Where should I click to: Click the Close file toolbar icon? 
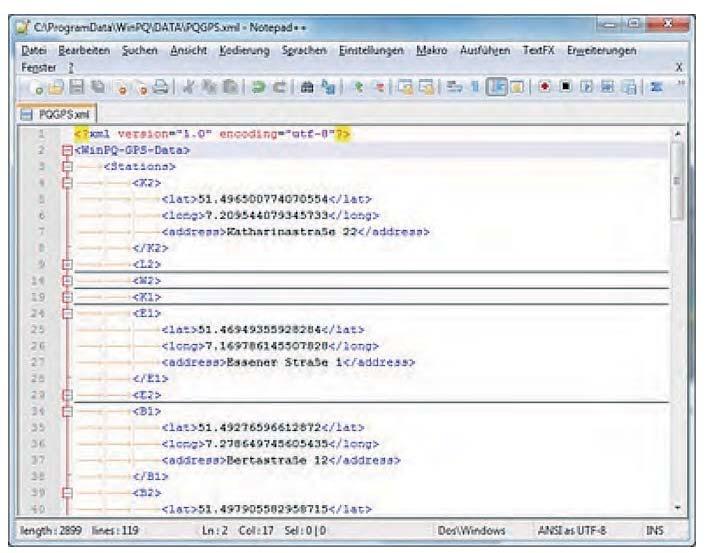[x=120, y=87]
